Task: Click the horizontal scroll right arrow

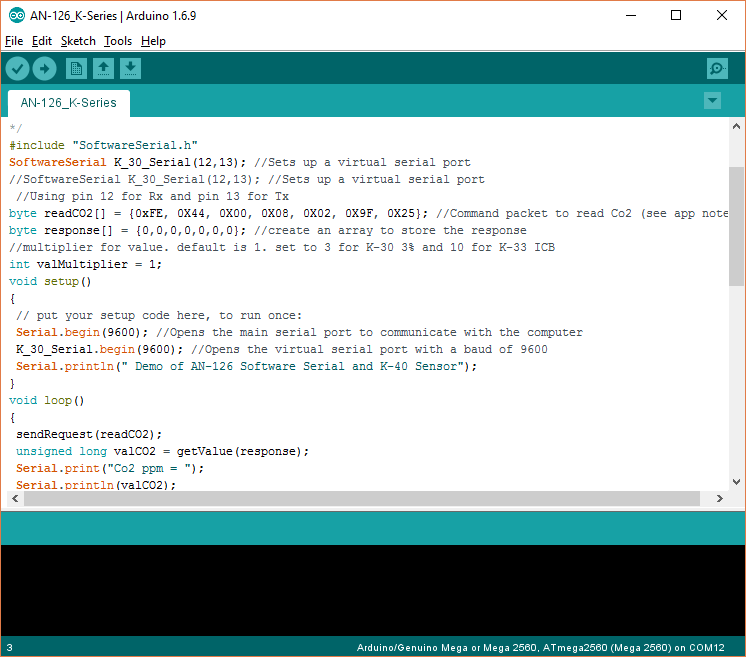Action: (x=719, y=498)
